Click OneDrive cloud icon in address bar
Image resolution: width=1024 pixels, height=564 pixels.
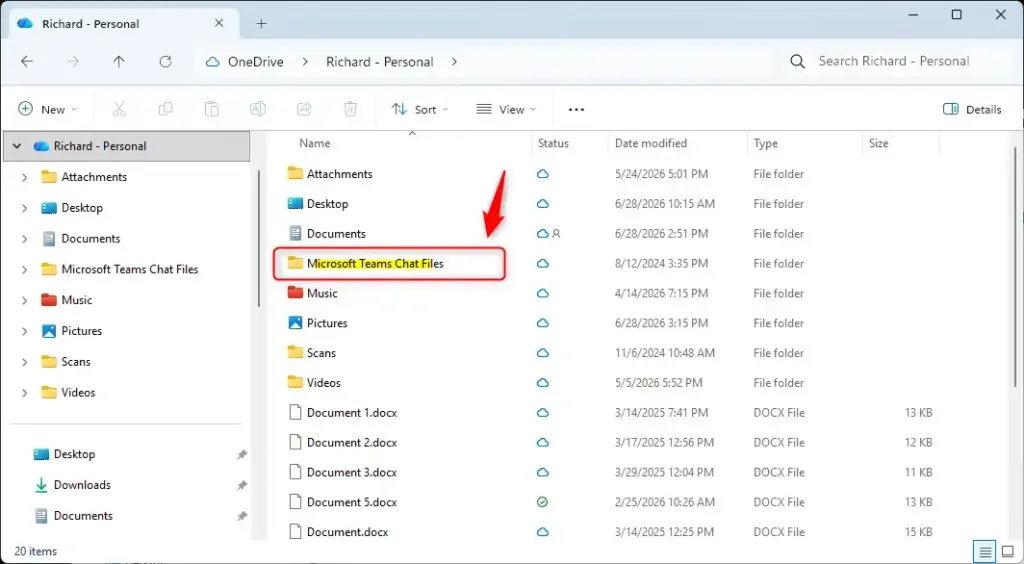212,62
